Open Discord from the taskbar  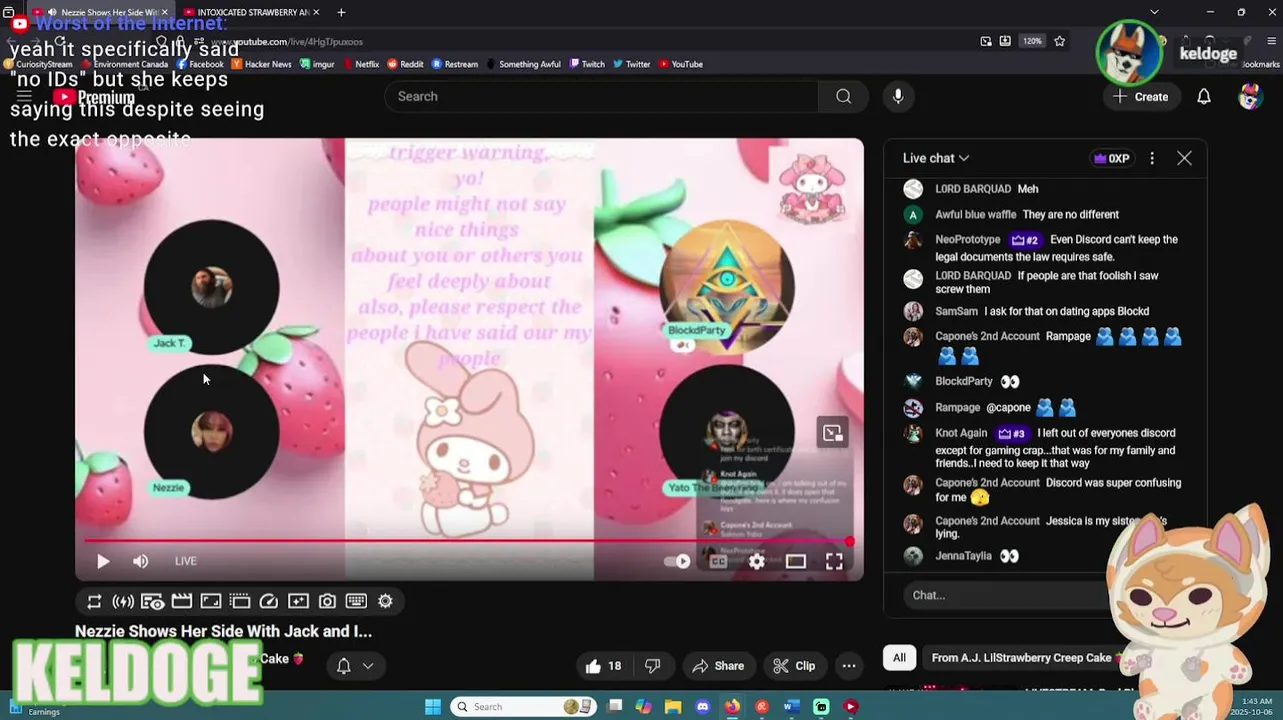click(x=702, y=706)
